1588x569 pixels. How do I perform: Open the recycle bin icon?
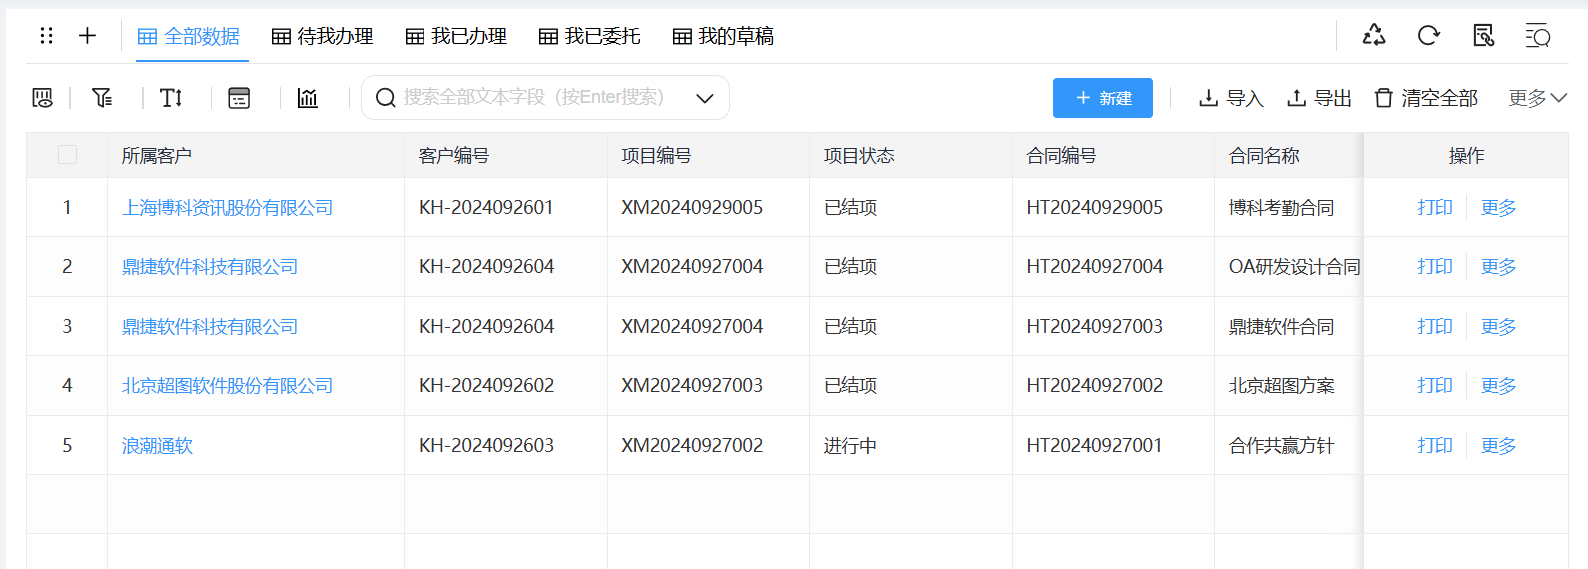click(x=1374, y=36)
